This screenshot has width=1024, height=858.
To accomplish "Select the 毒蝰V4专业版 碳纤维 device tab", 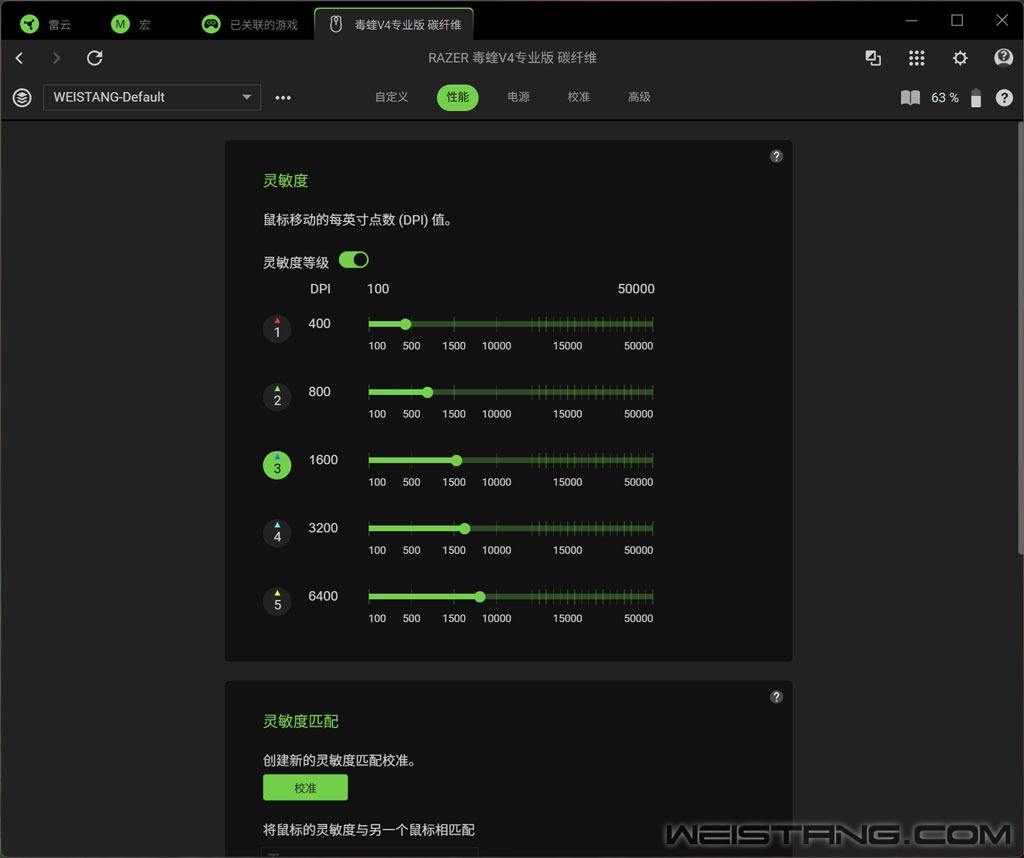I will click(x=394, y=25).
